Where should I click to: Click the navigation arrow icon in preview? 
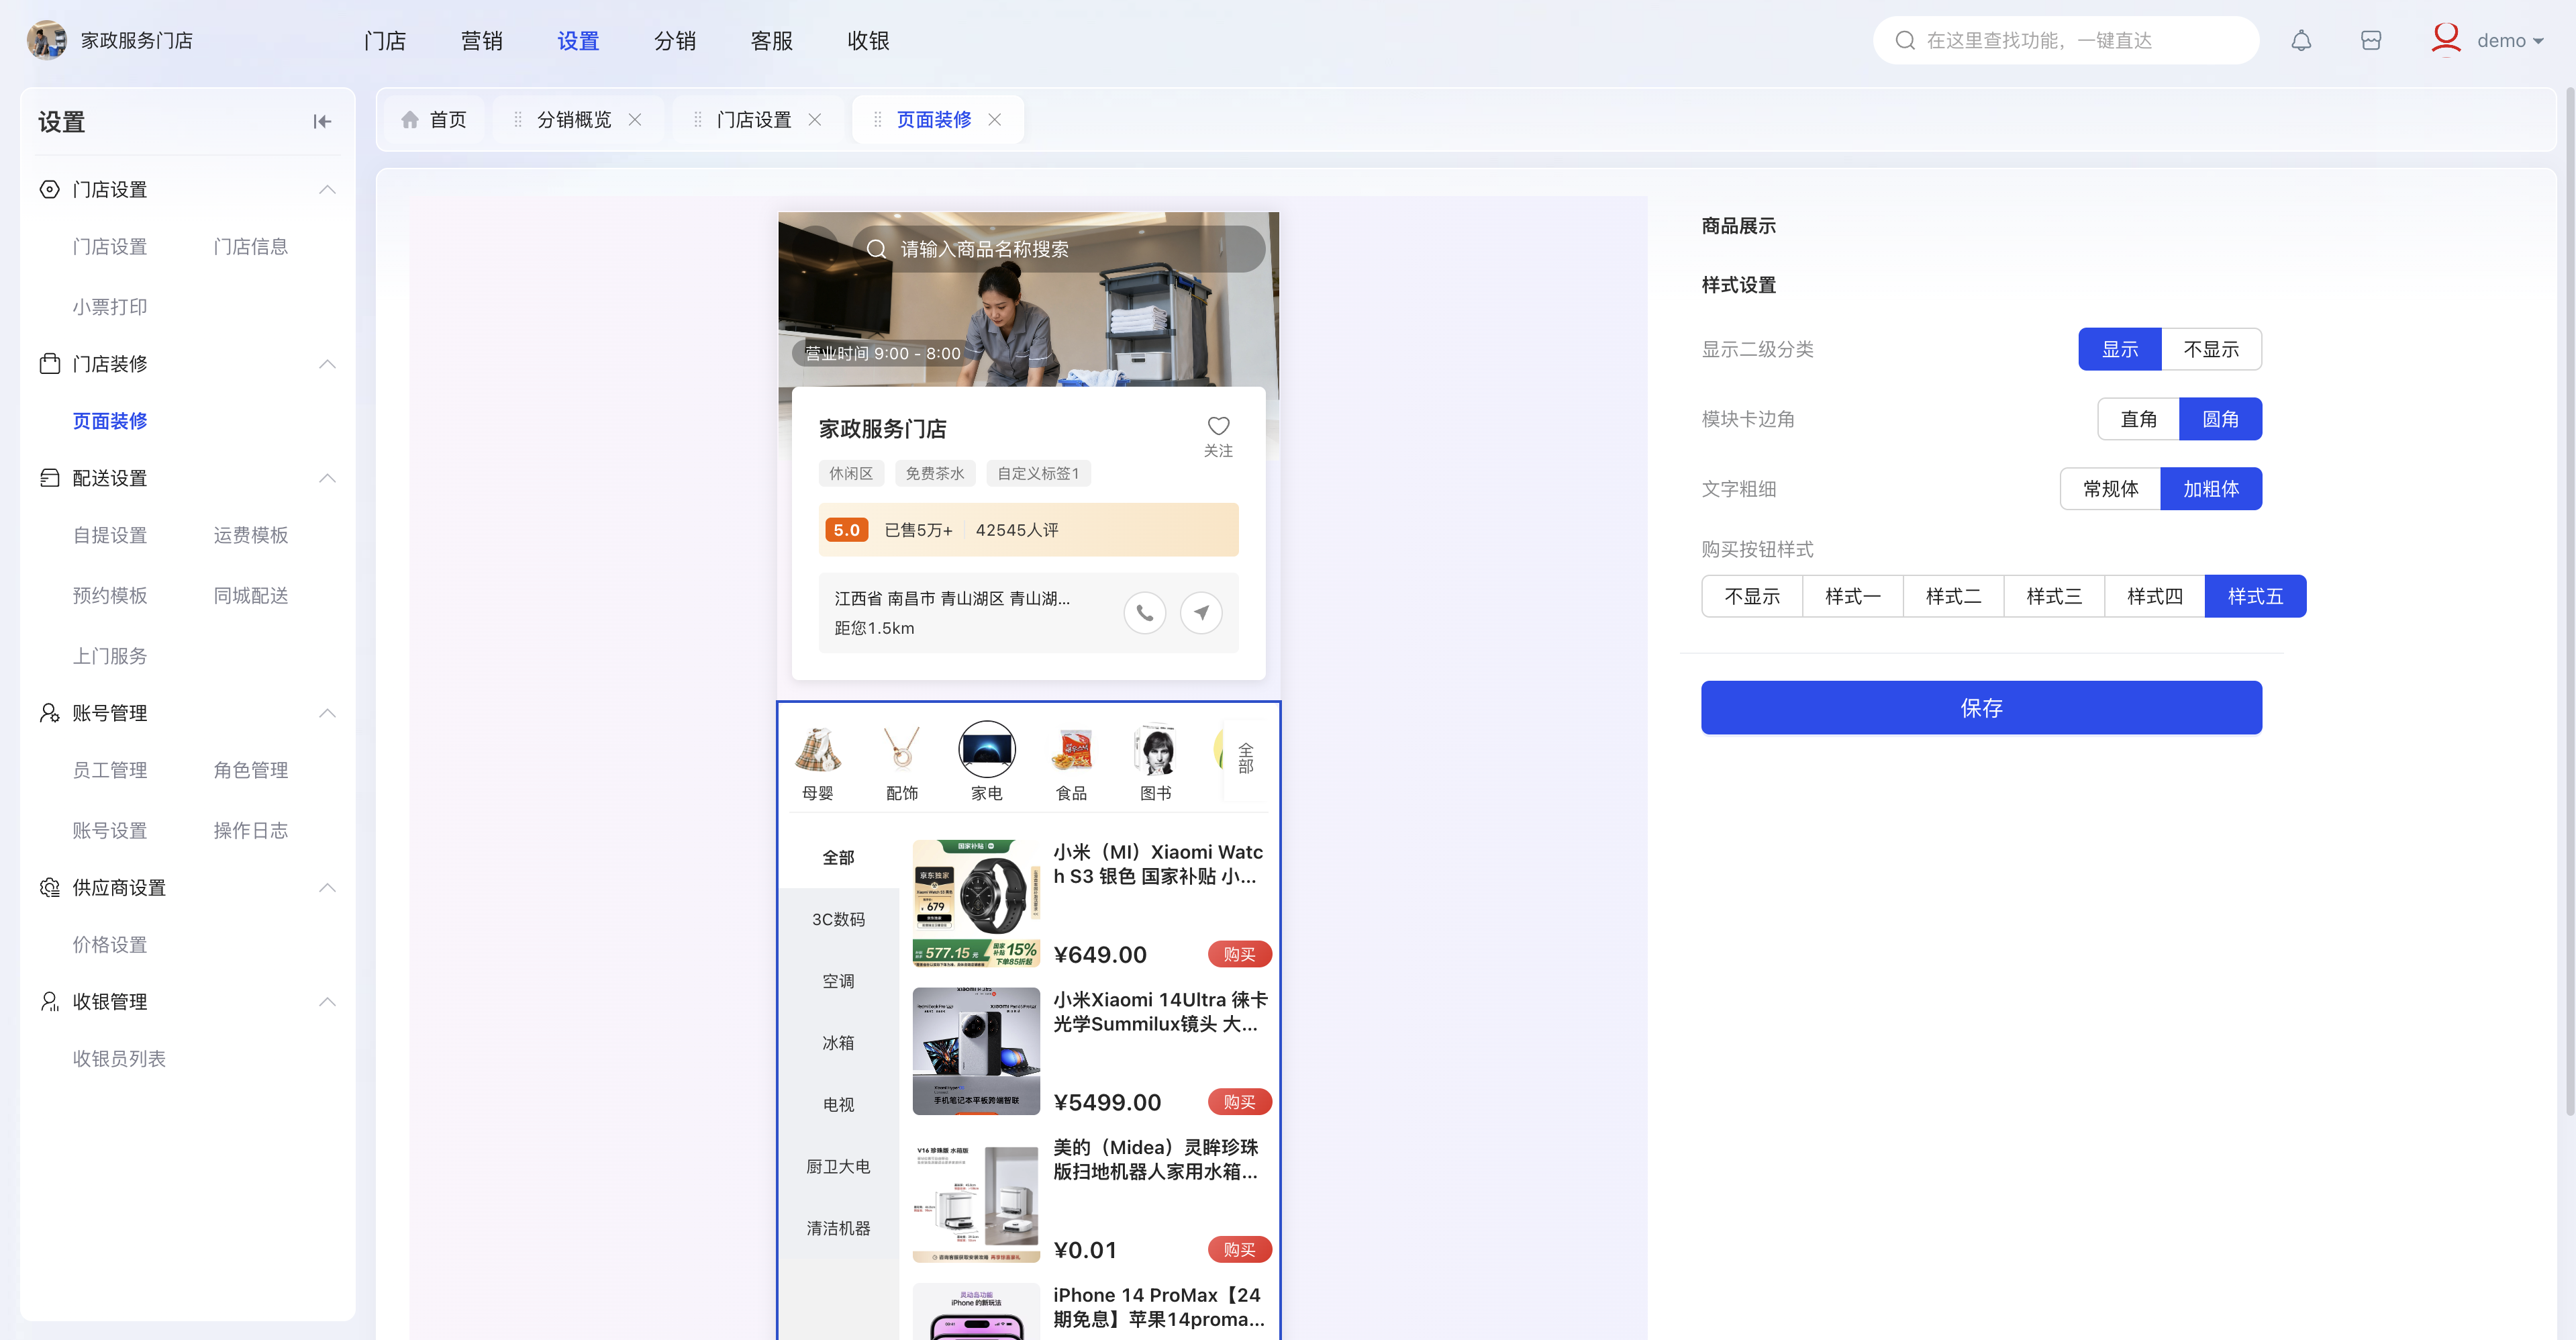[x=1201, y=612]
